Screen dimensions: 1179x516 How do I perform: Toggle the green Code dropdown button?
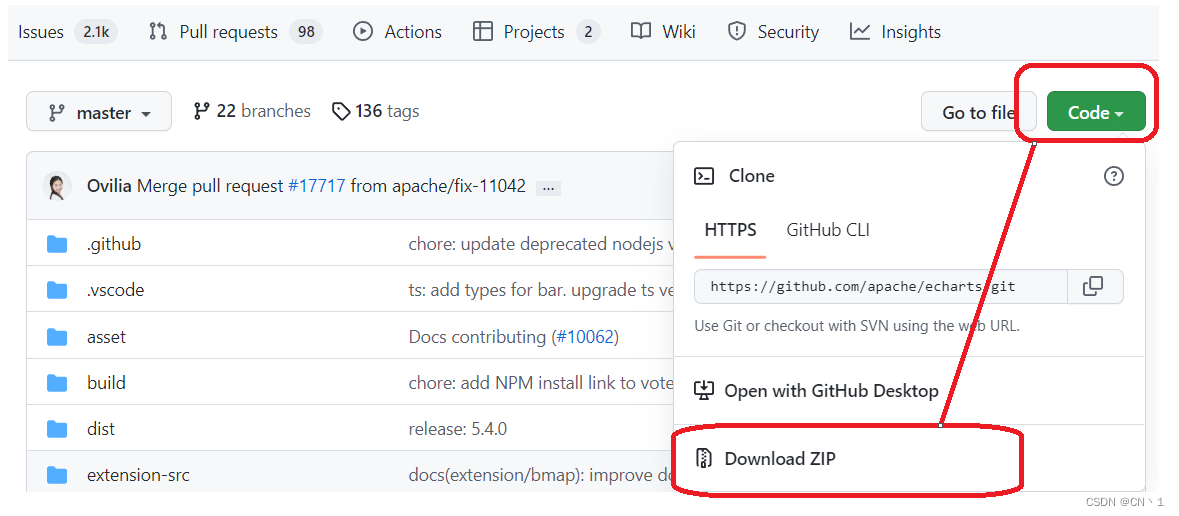pyautogui.click(x=1096, y=112)
